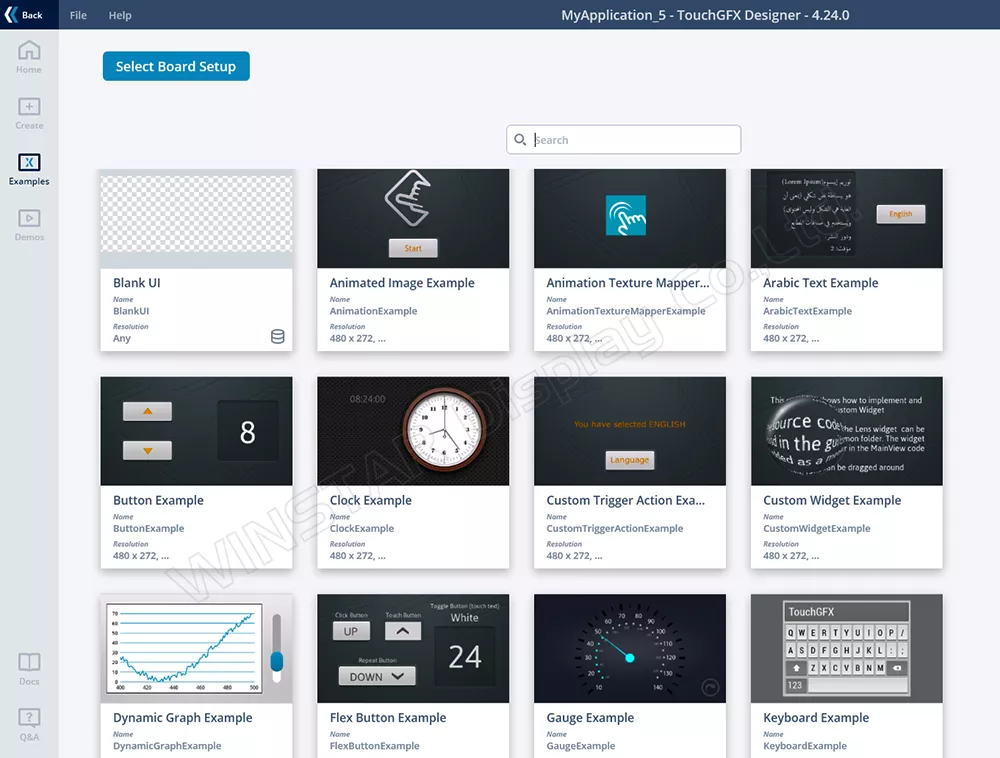The height and width of the screenshot is (758, 1000).
Task: Choose the Animated Image Example card
Action: (413, 260)
